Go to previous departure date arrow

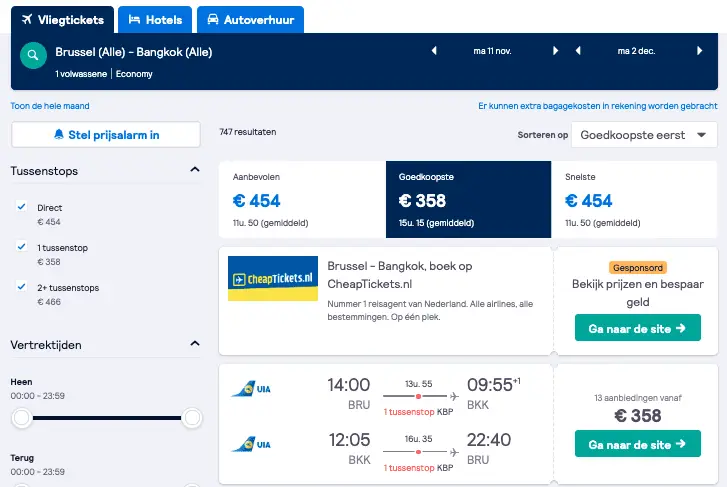[x=434, y=51]
